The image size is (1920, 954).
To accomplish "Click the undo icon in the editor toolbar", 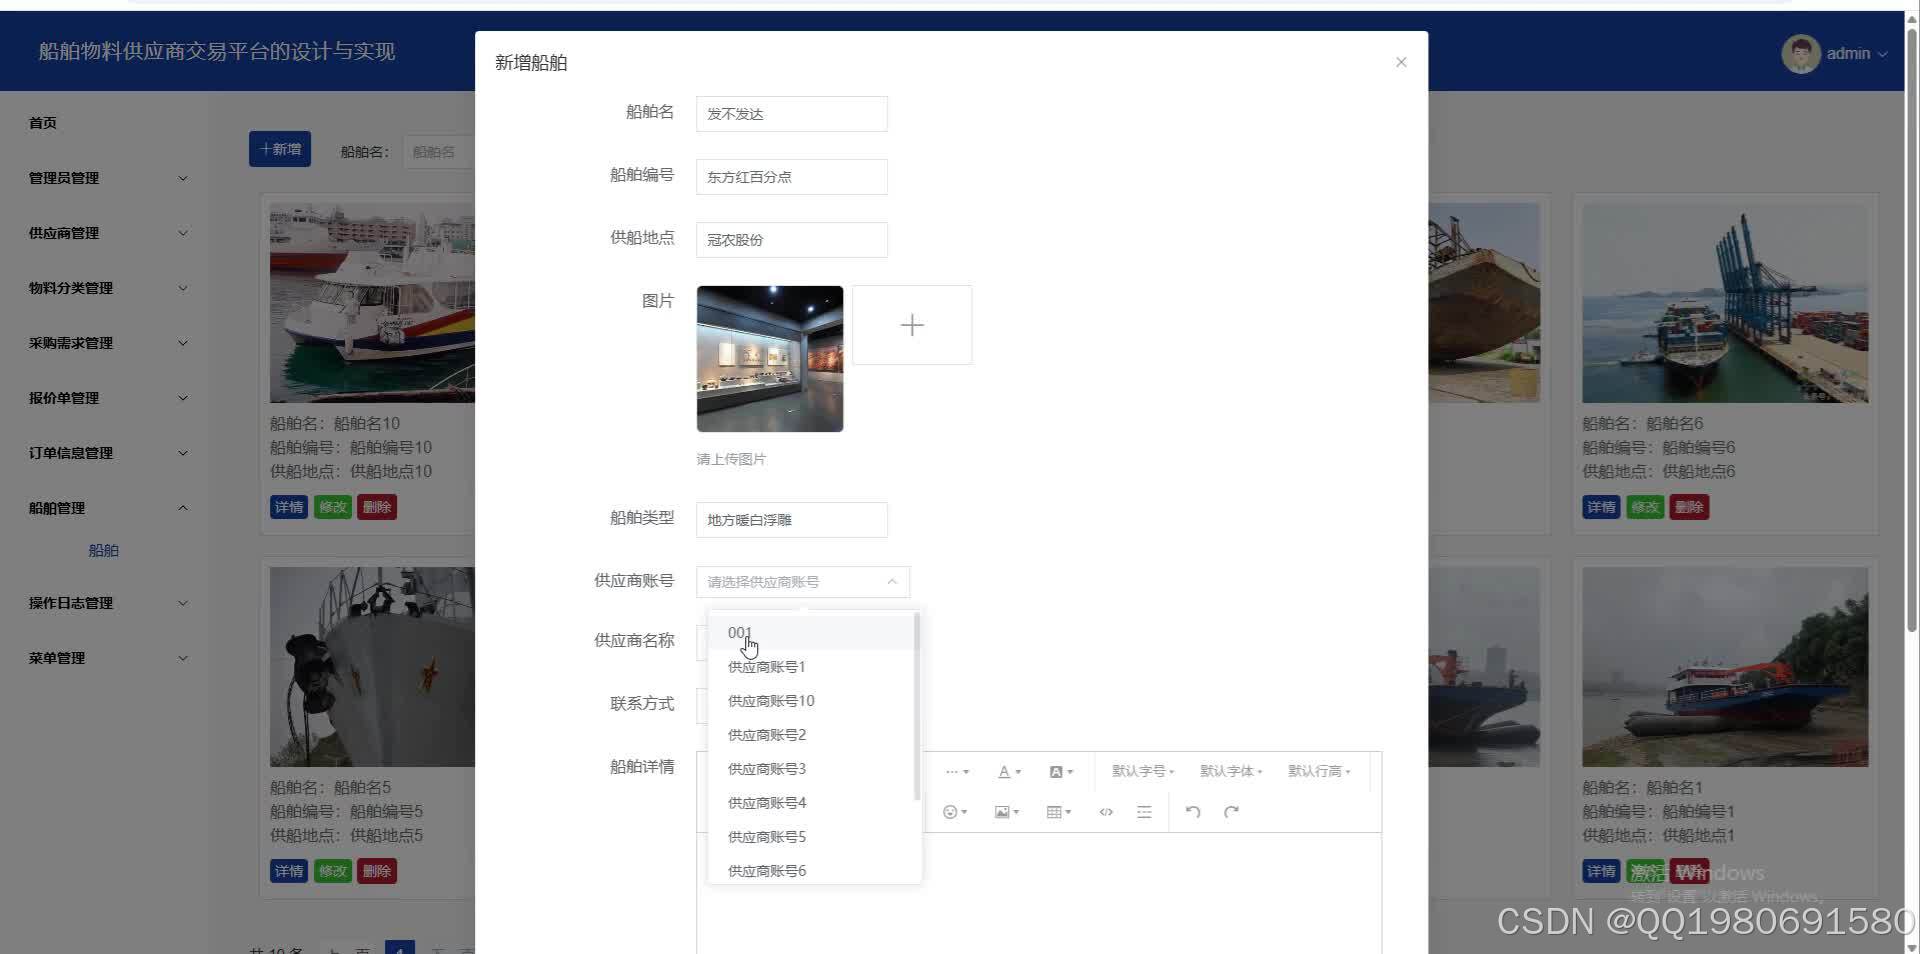I will click(x=1191, y=811).
